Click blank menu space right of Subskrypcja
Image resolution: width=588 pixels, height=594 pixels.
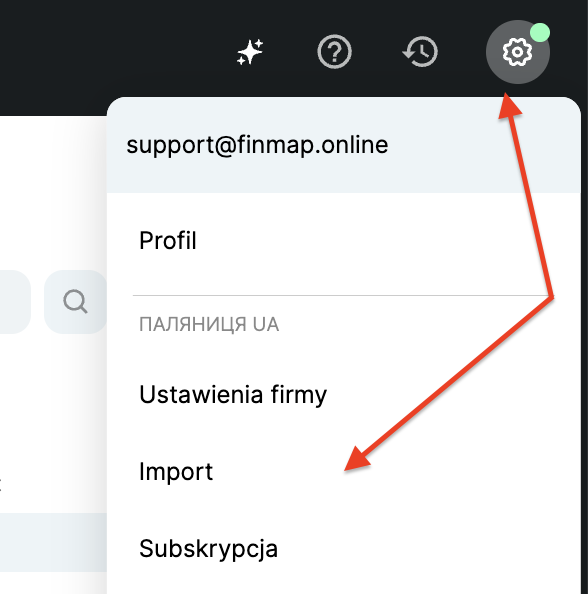coord(417,549)
